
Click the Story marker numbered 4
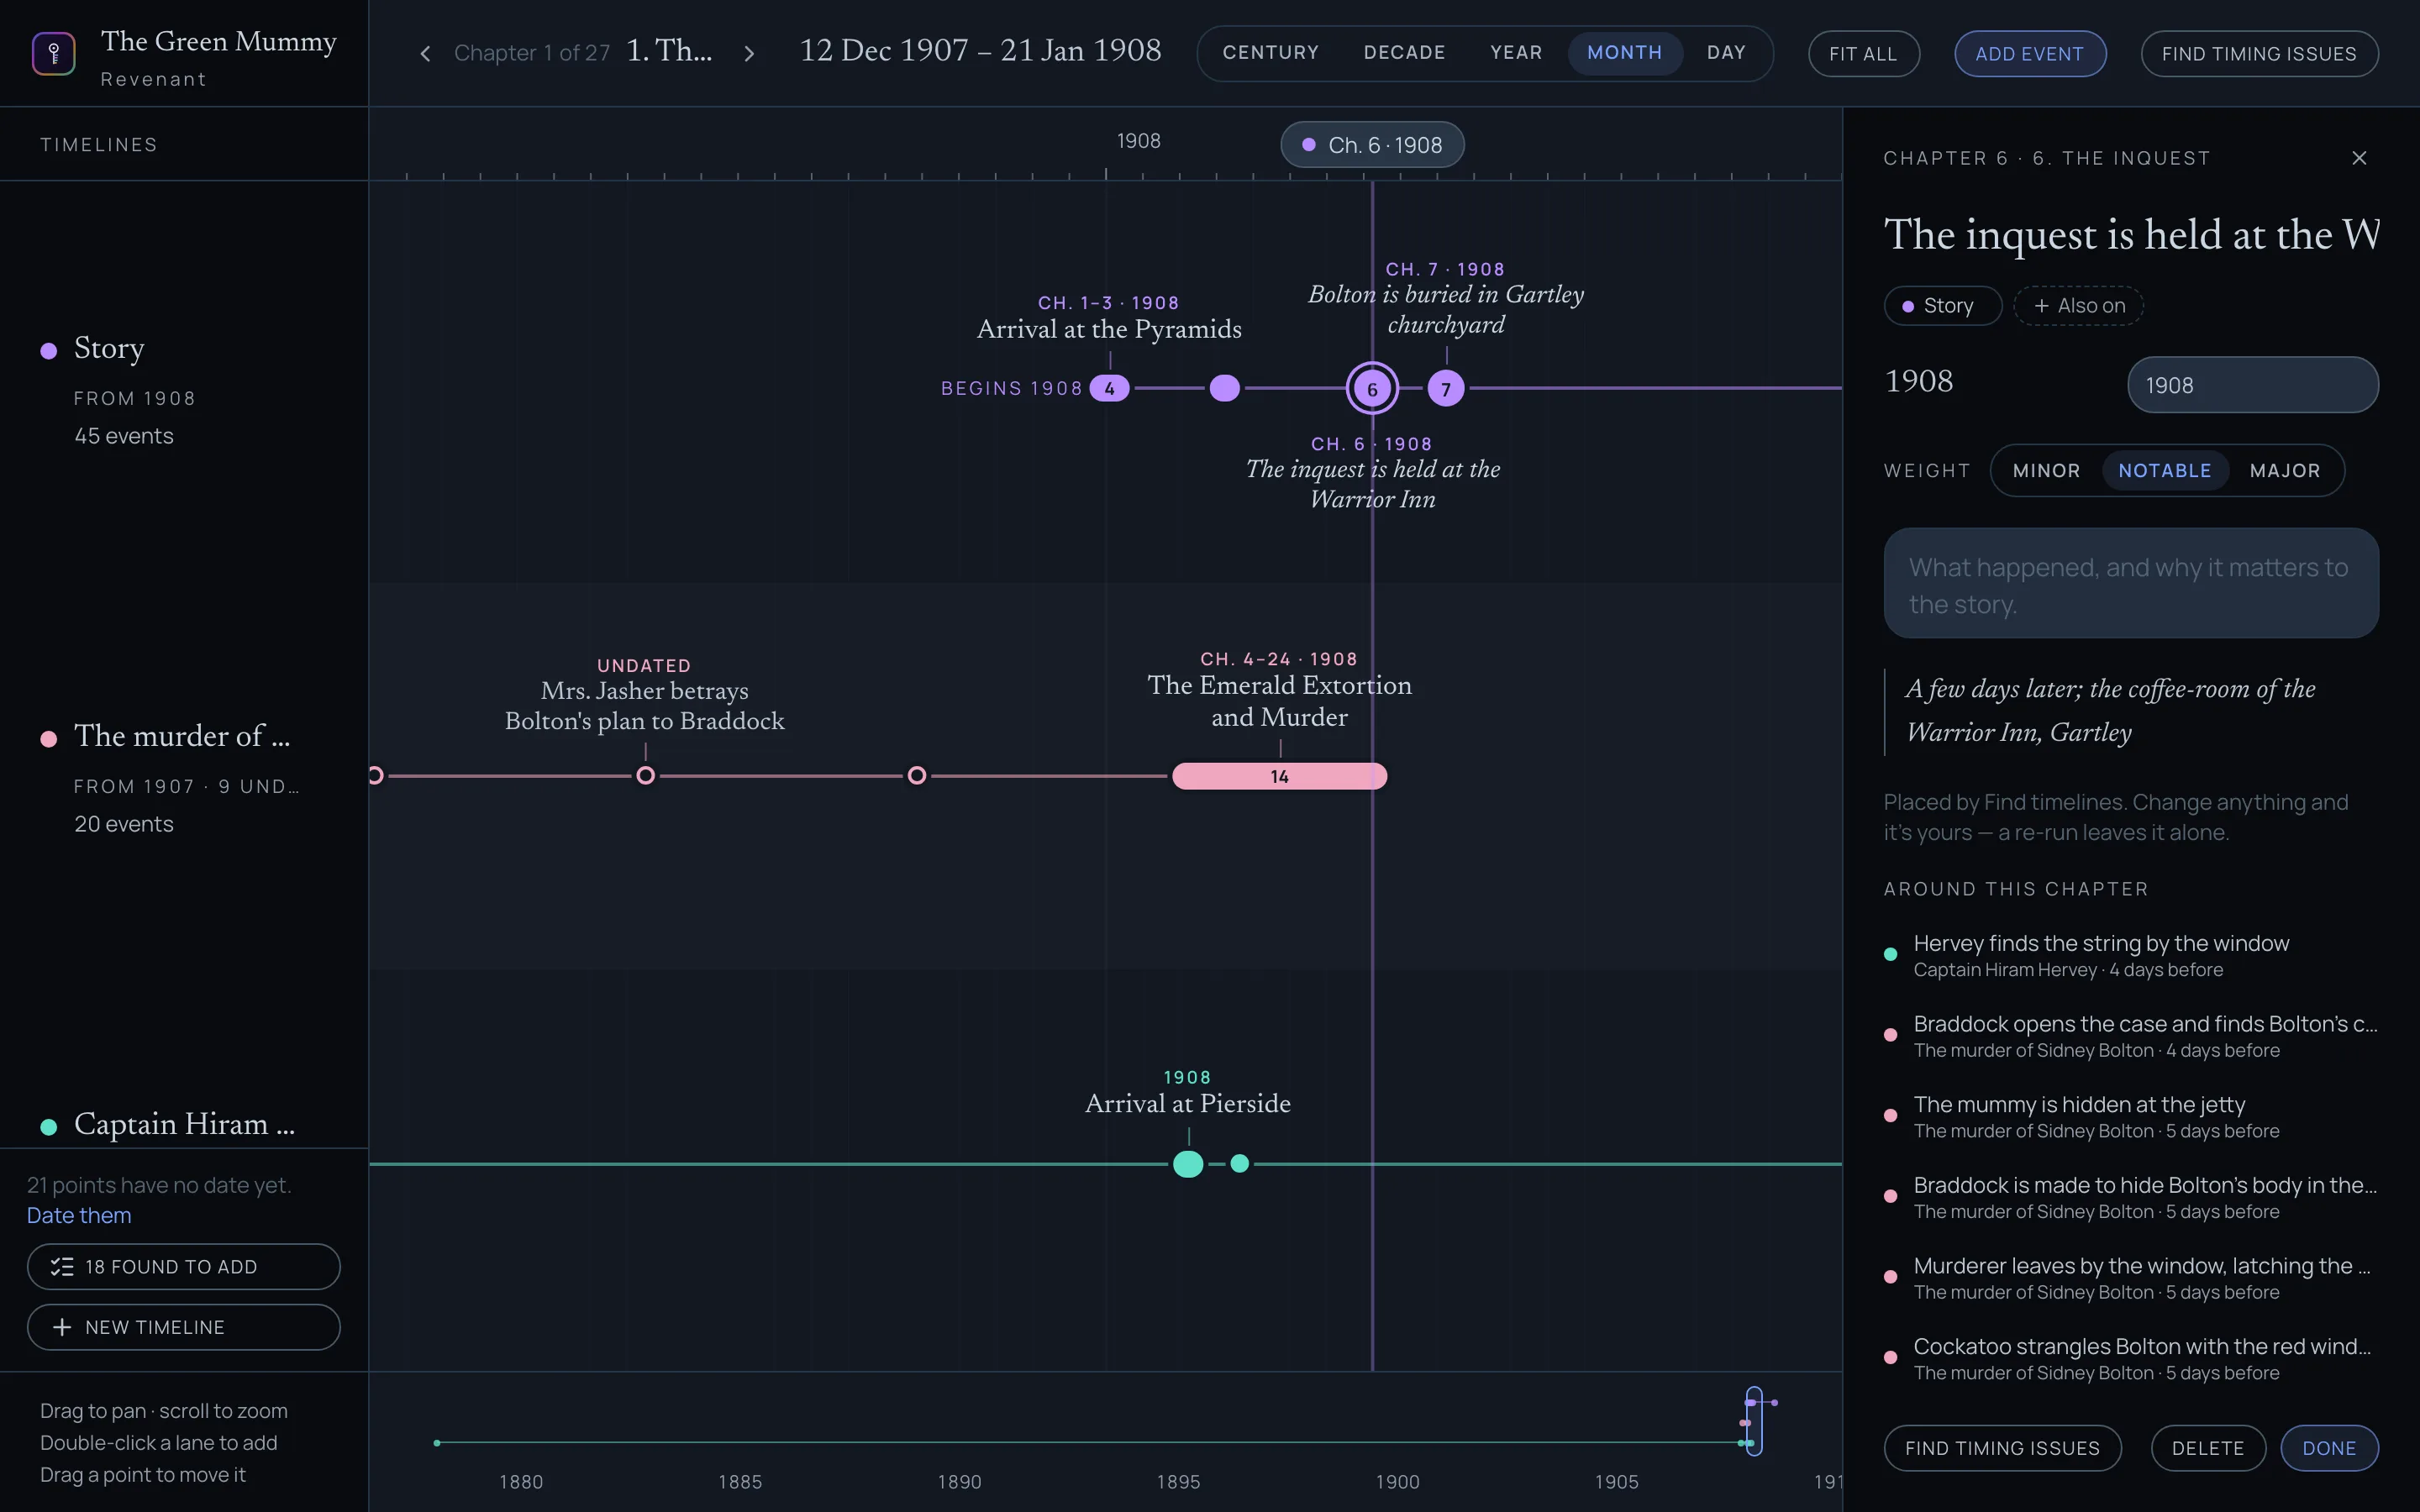coord(1109,388)
